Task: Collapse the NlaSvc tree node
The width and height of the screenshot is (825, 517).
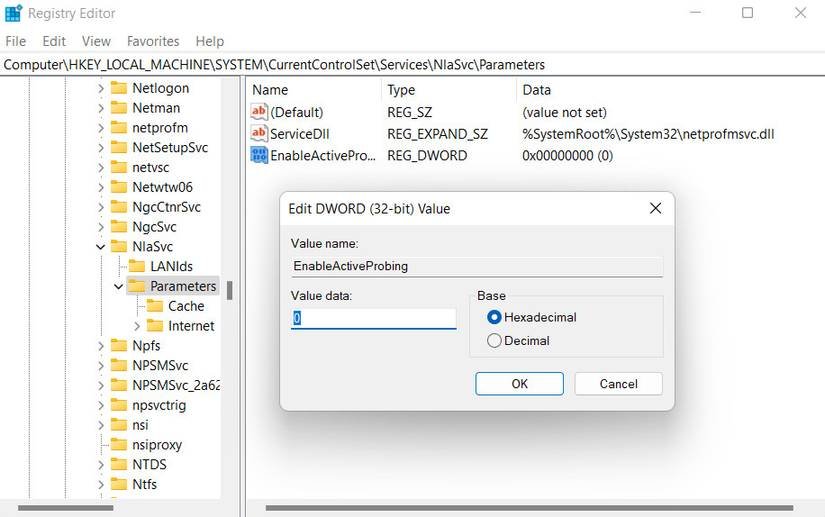Action: tap(100, 246)
